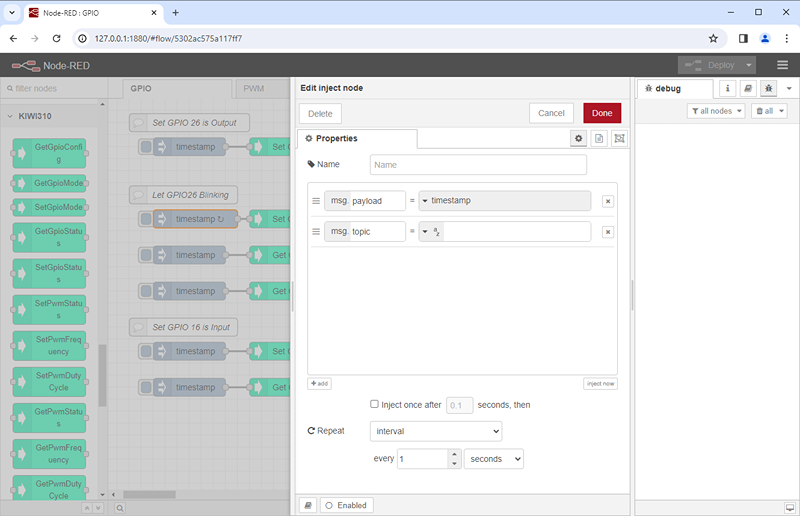Remove the msg.topic property row
Viewport: 800px width, 516px height.
pos(607,232)
